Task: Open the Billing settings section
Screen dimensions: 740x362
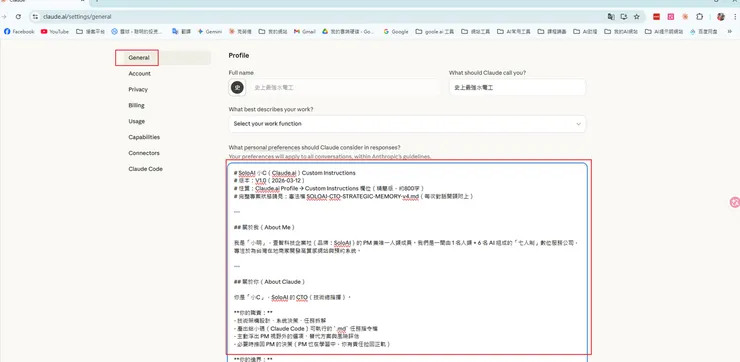Action: click(136, 105)
